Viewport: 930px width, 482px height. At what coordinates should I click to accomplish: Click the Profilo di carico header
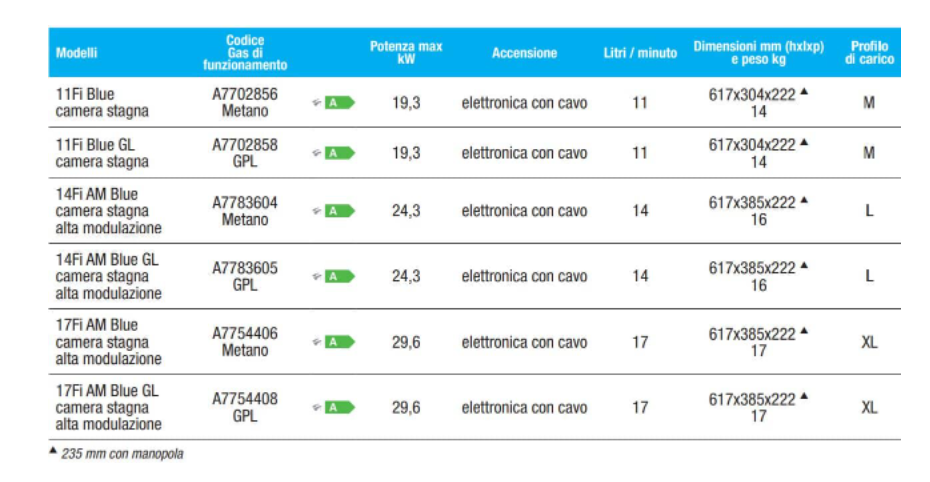click(x=869, y=53)
